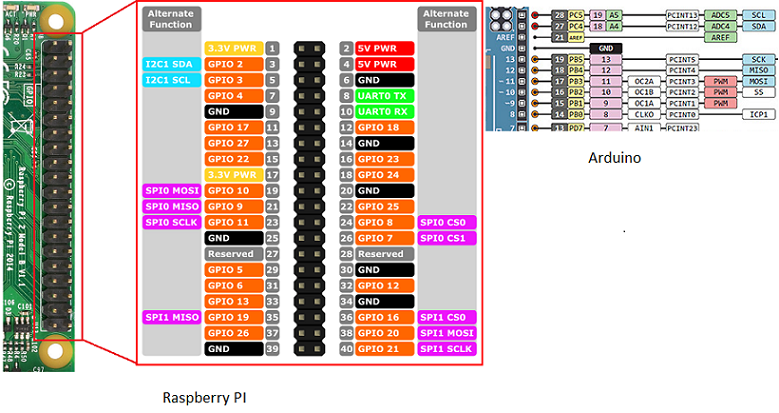Select the GND label at pin 6
Viewport: 779px width, 413px height.
point(385,80)
